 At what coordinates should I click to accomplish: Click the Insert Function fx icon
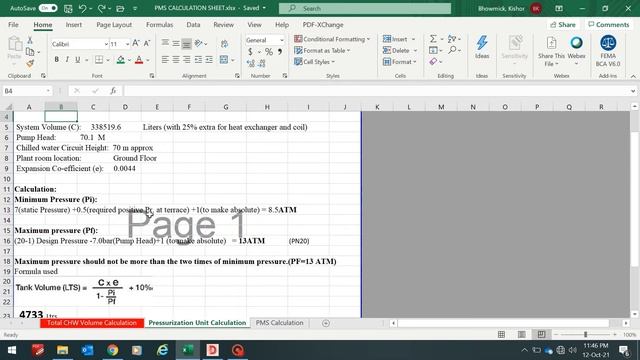[113, 91]
